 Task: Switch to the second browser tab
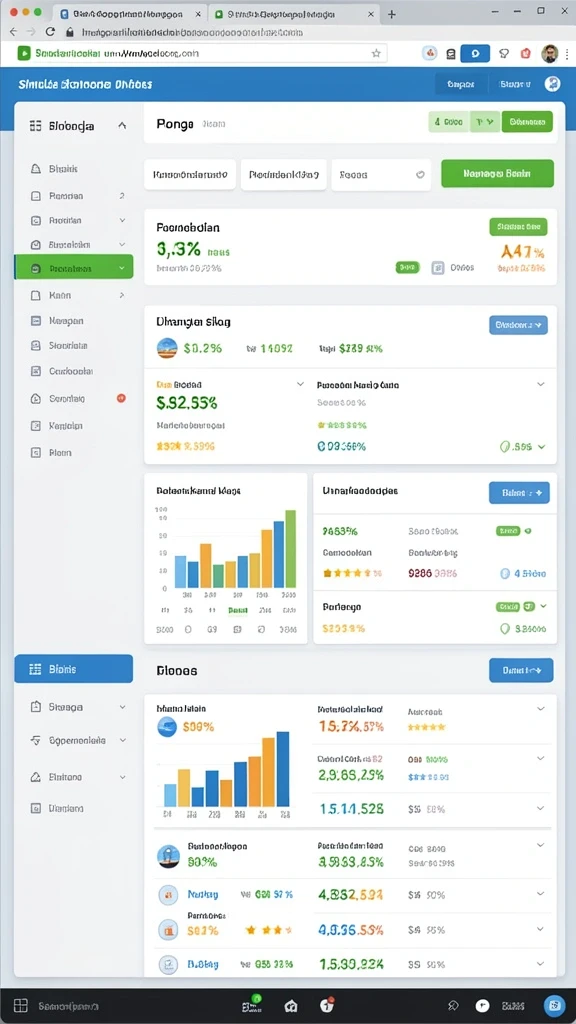point(295,14)
